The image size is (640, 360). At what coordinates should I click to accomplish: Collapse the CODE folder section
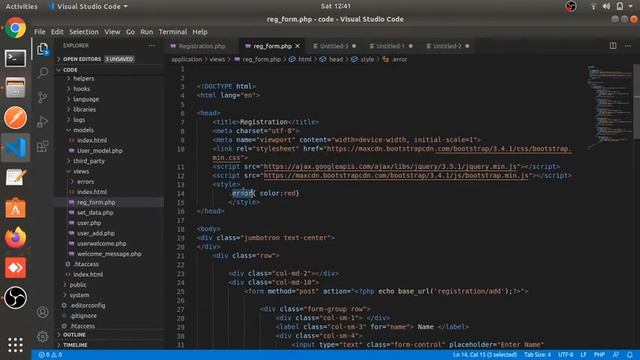click(109, 70)
